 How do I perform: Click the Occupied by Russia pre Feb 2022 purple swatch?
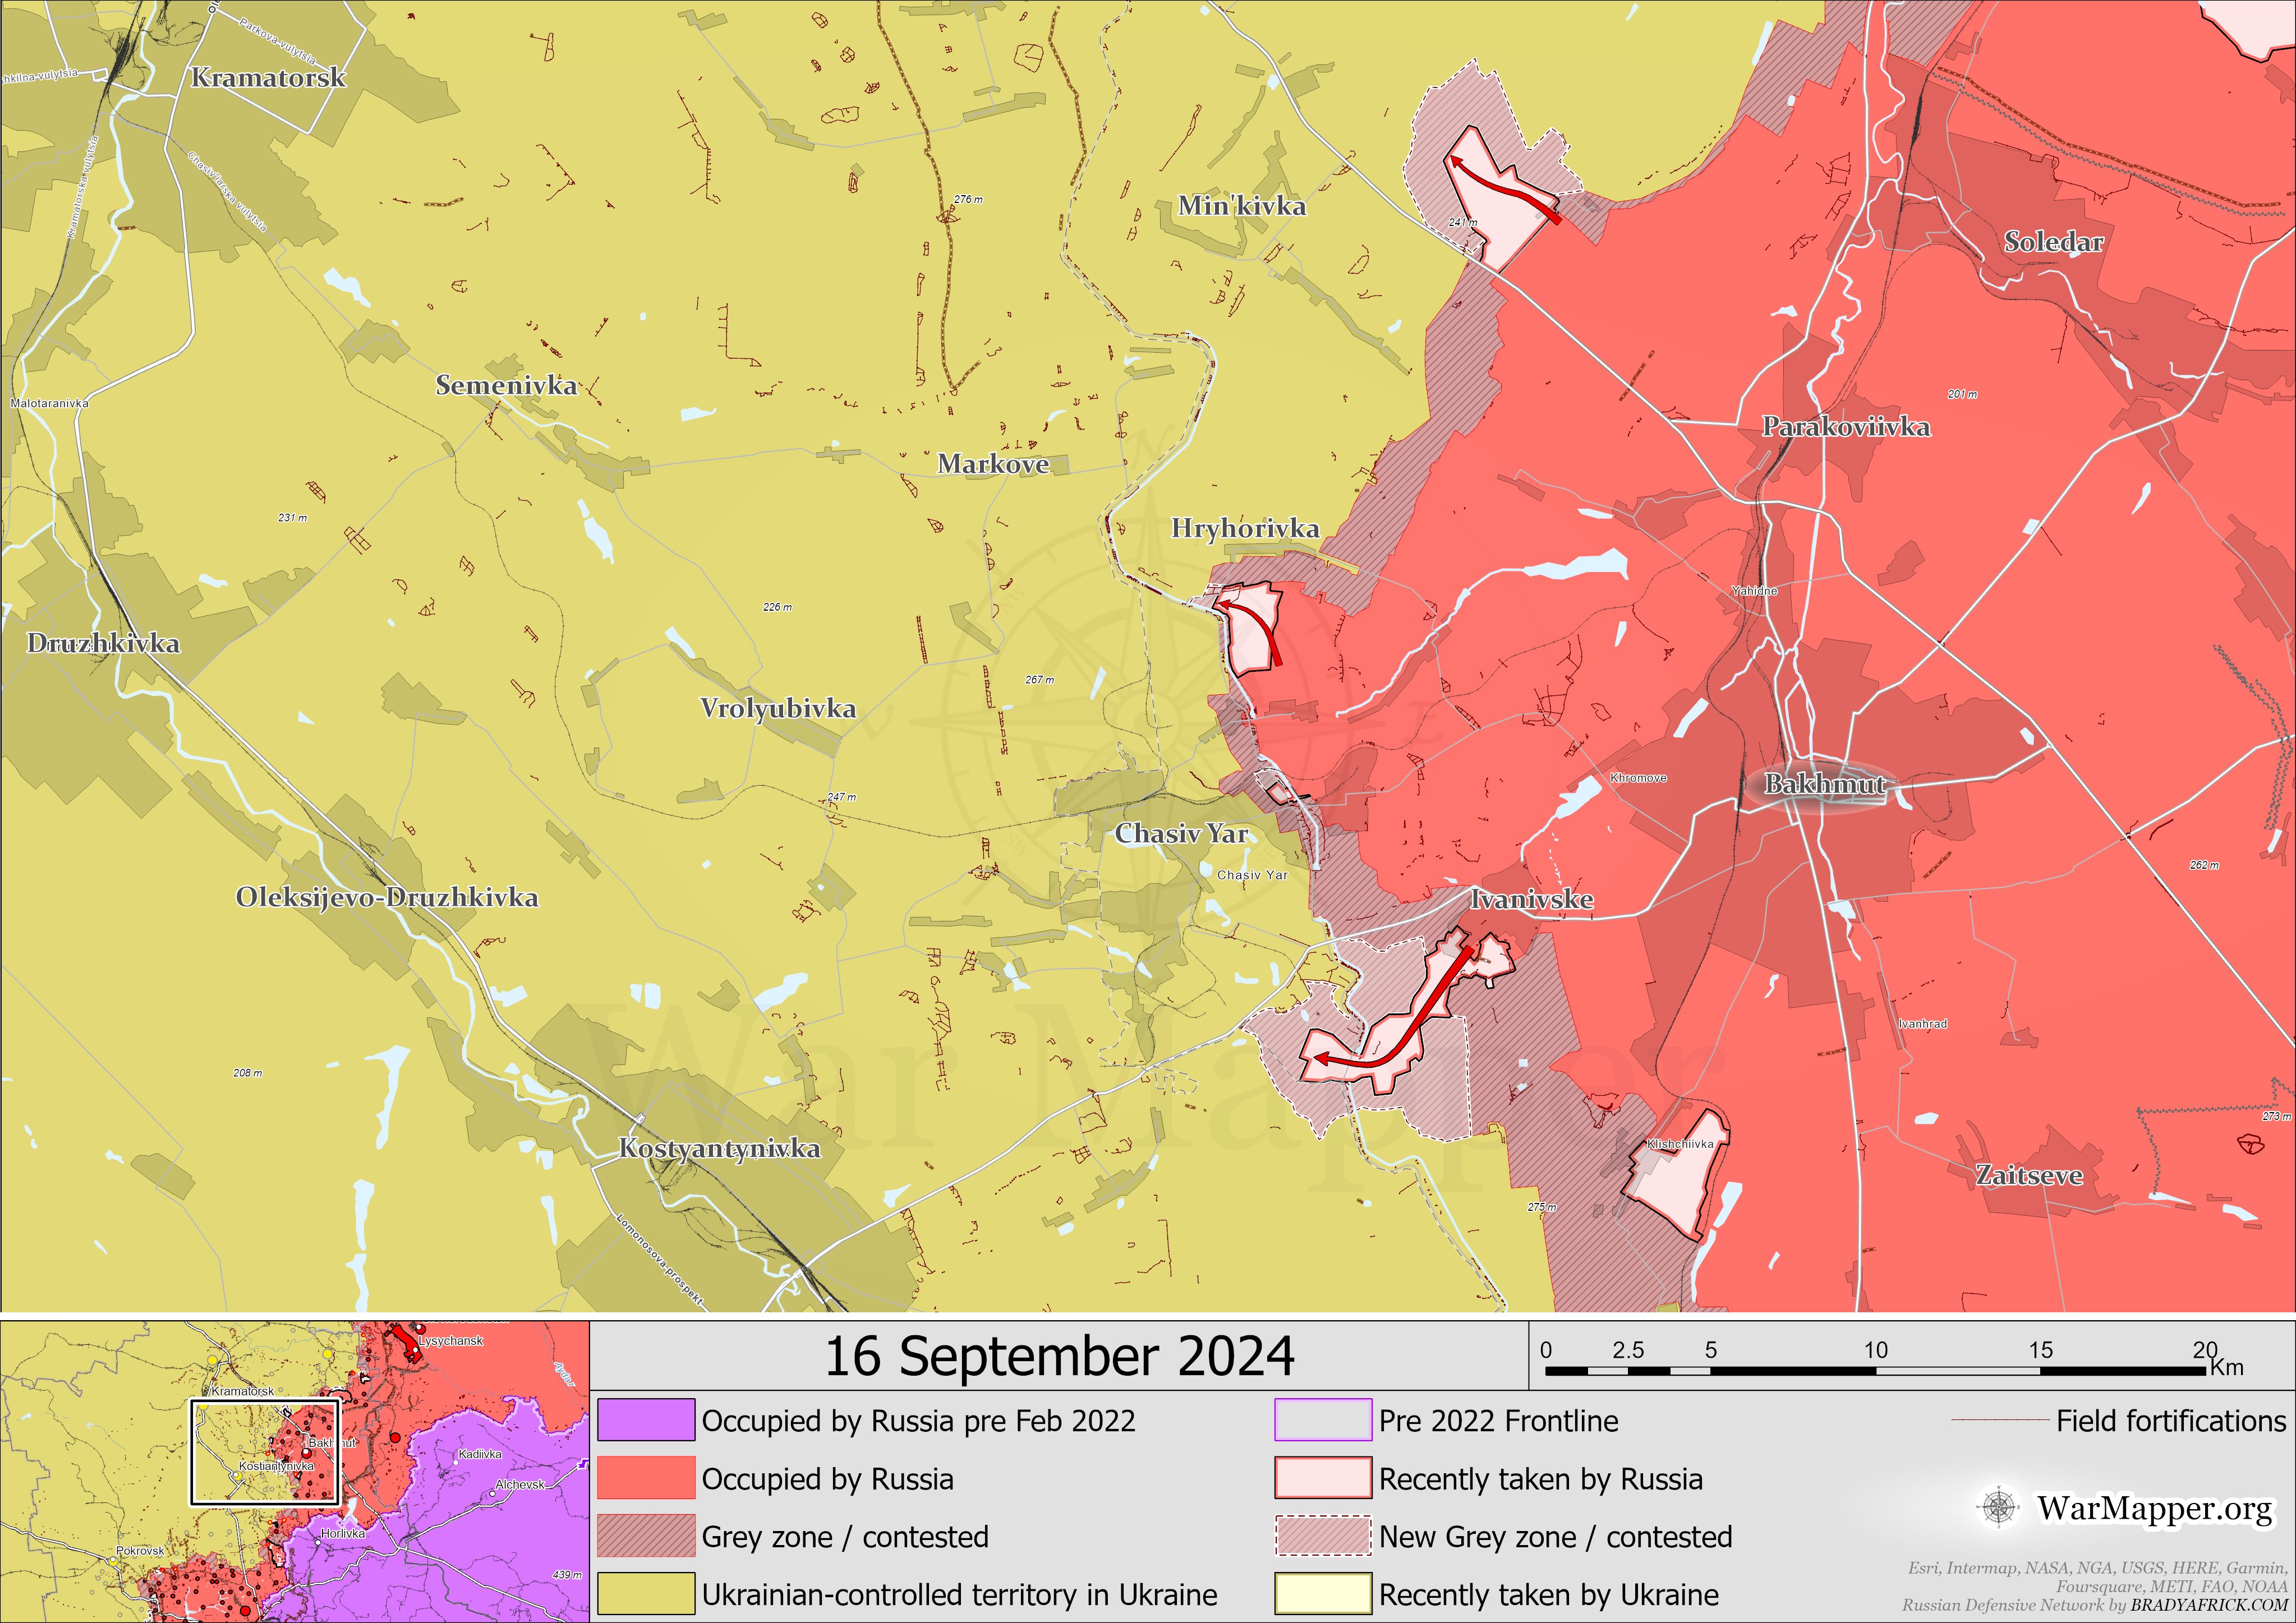[x=646, y=1420]
